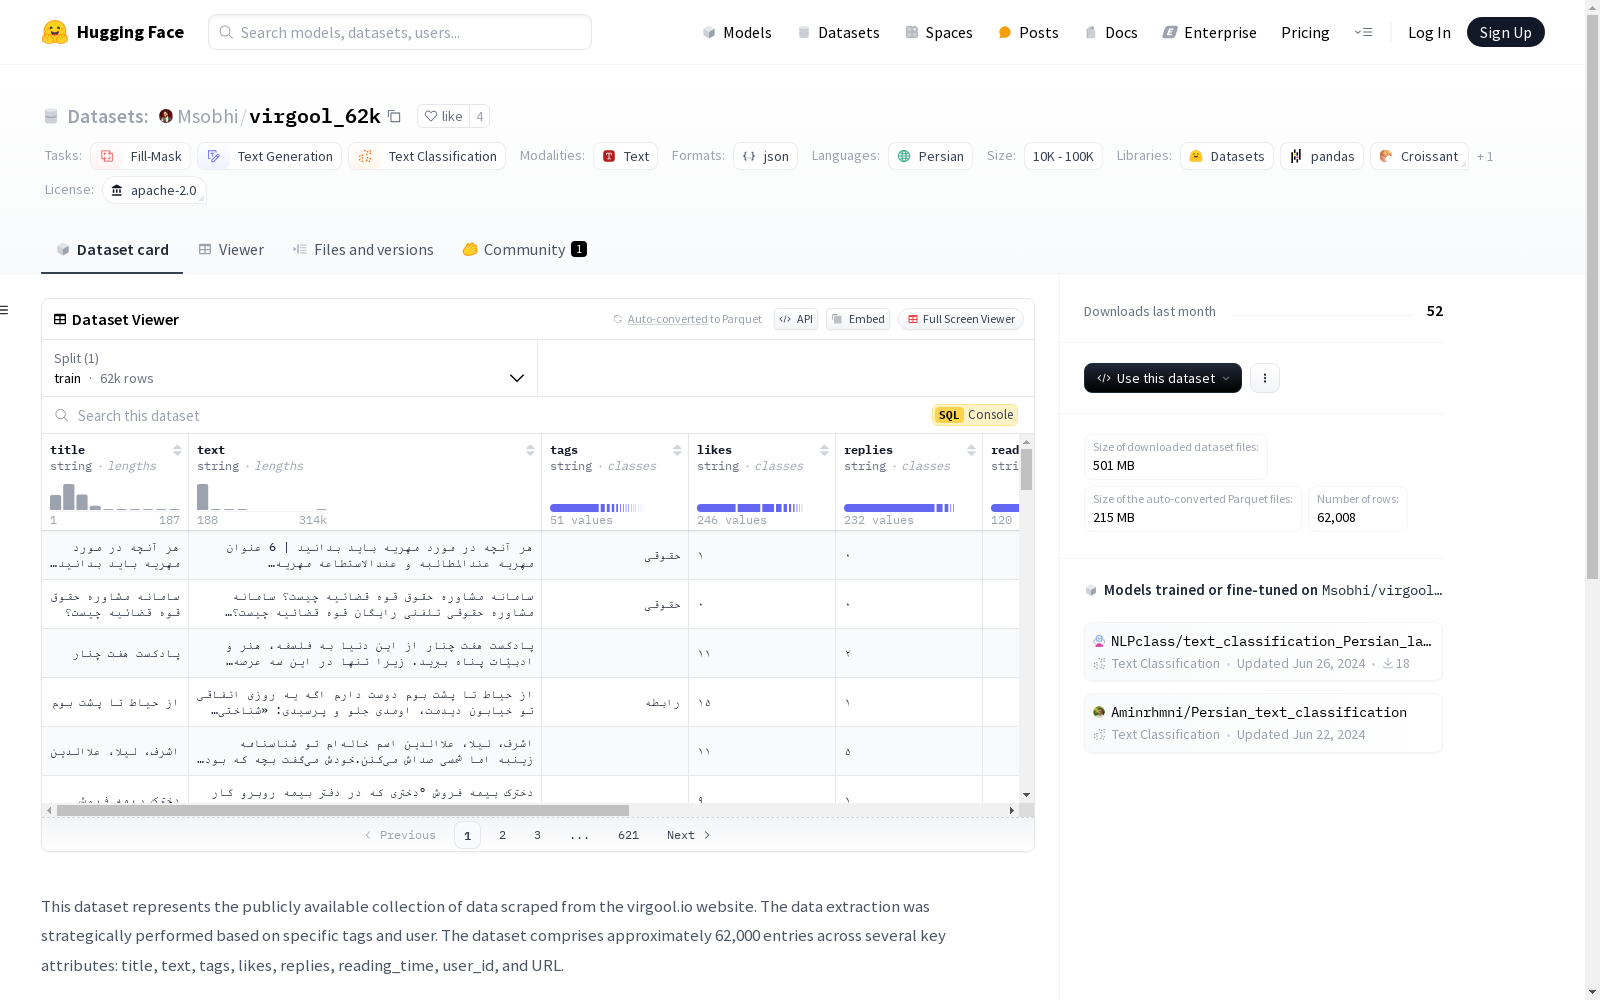
Task: Show the additional +1 libraries
Action: point(1485,157)
